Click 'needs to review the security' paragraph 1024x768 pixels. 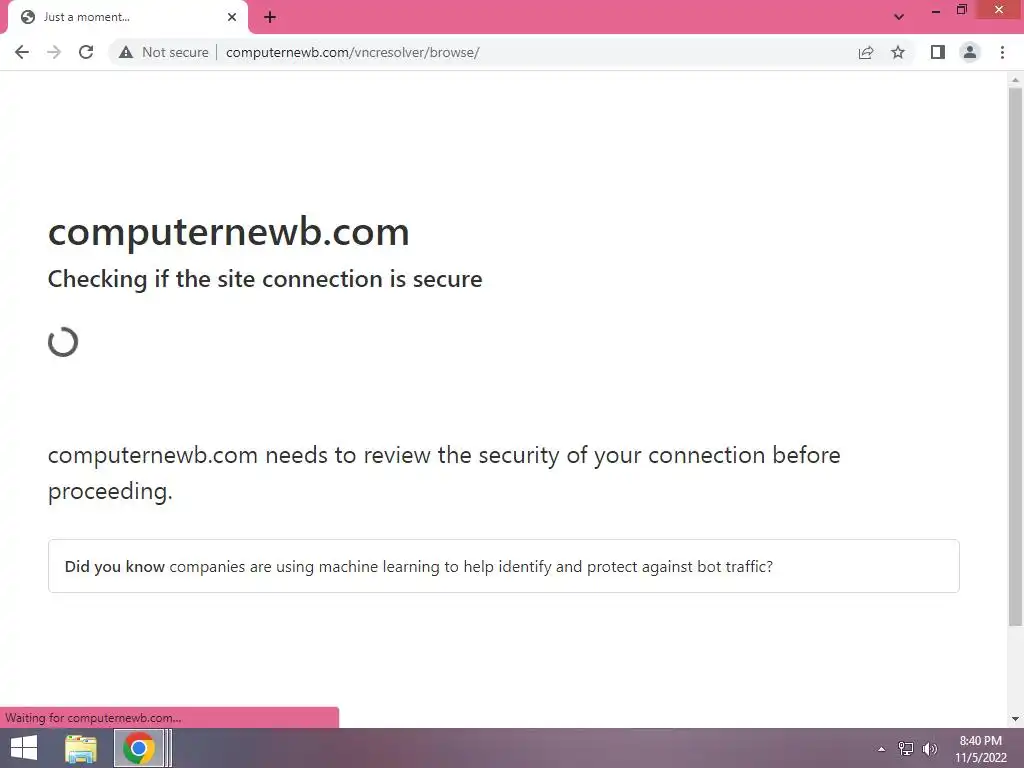(444, 473)
